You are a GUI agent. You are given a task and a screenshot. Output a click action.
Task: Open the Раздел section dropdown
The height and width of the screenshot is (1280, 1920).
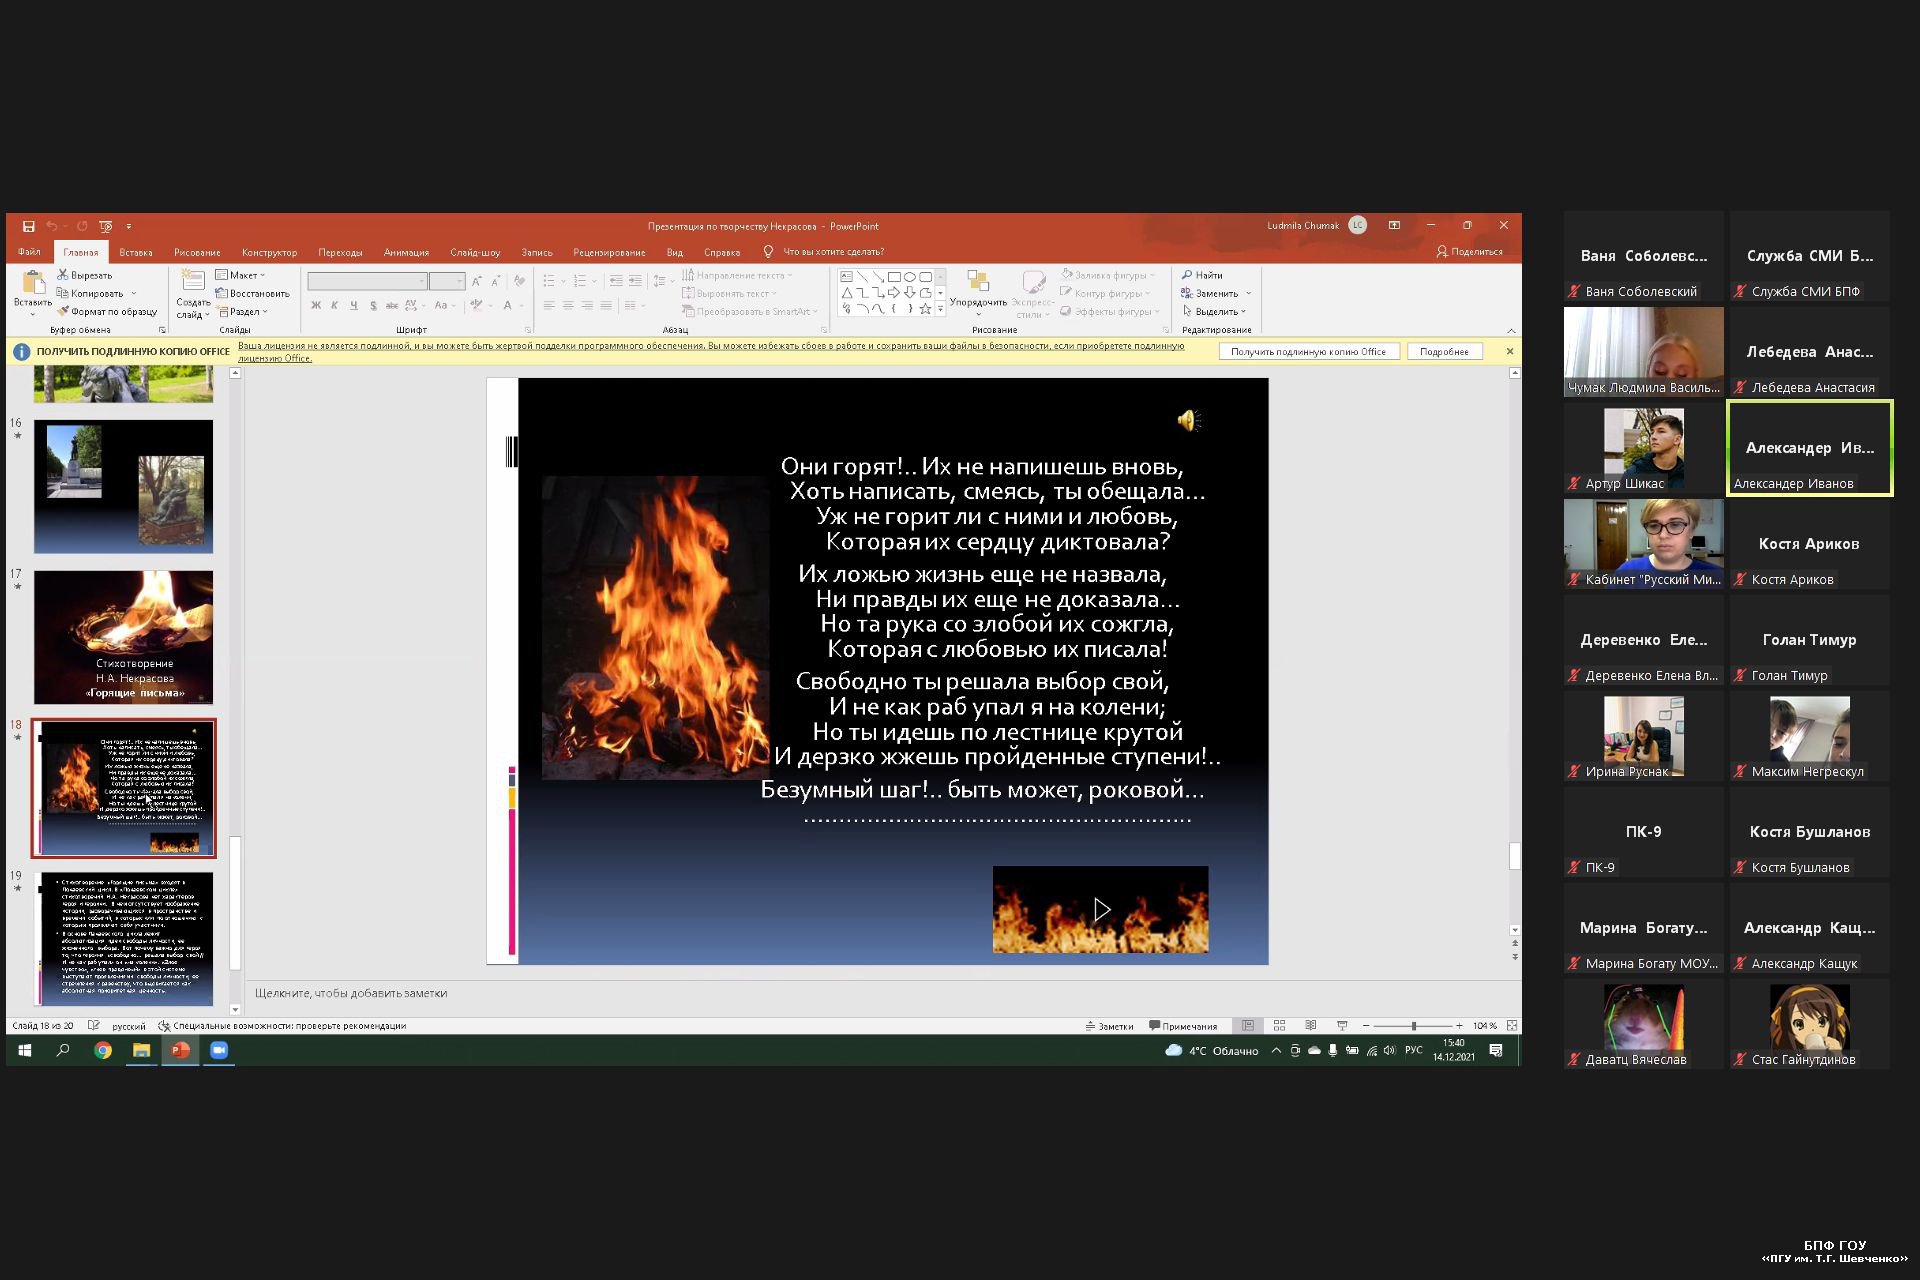[x=241, y=311]
